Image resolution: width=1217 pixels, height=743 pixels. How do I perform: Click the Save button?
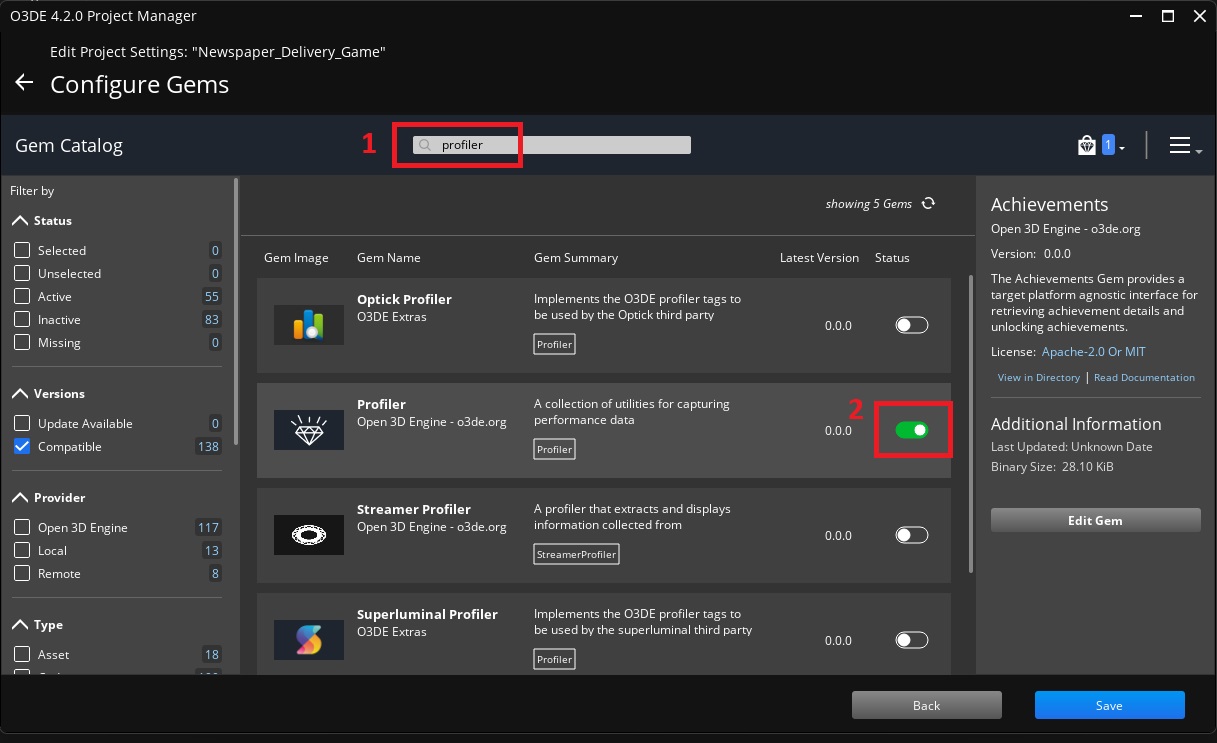click(1109, 705)
